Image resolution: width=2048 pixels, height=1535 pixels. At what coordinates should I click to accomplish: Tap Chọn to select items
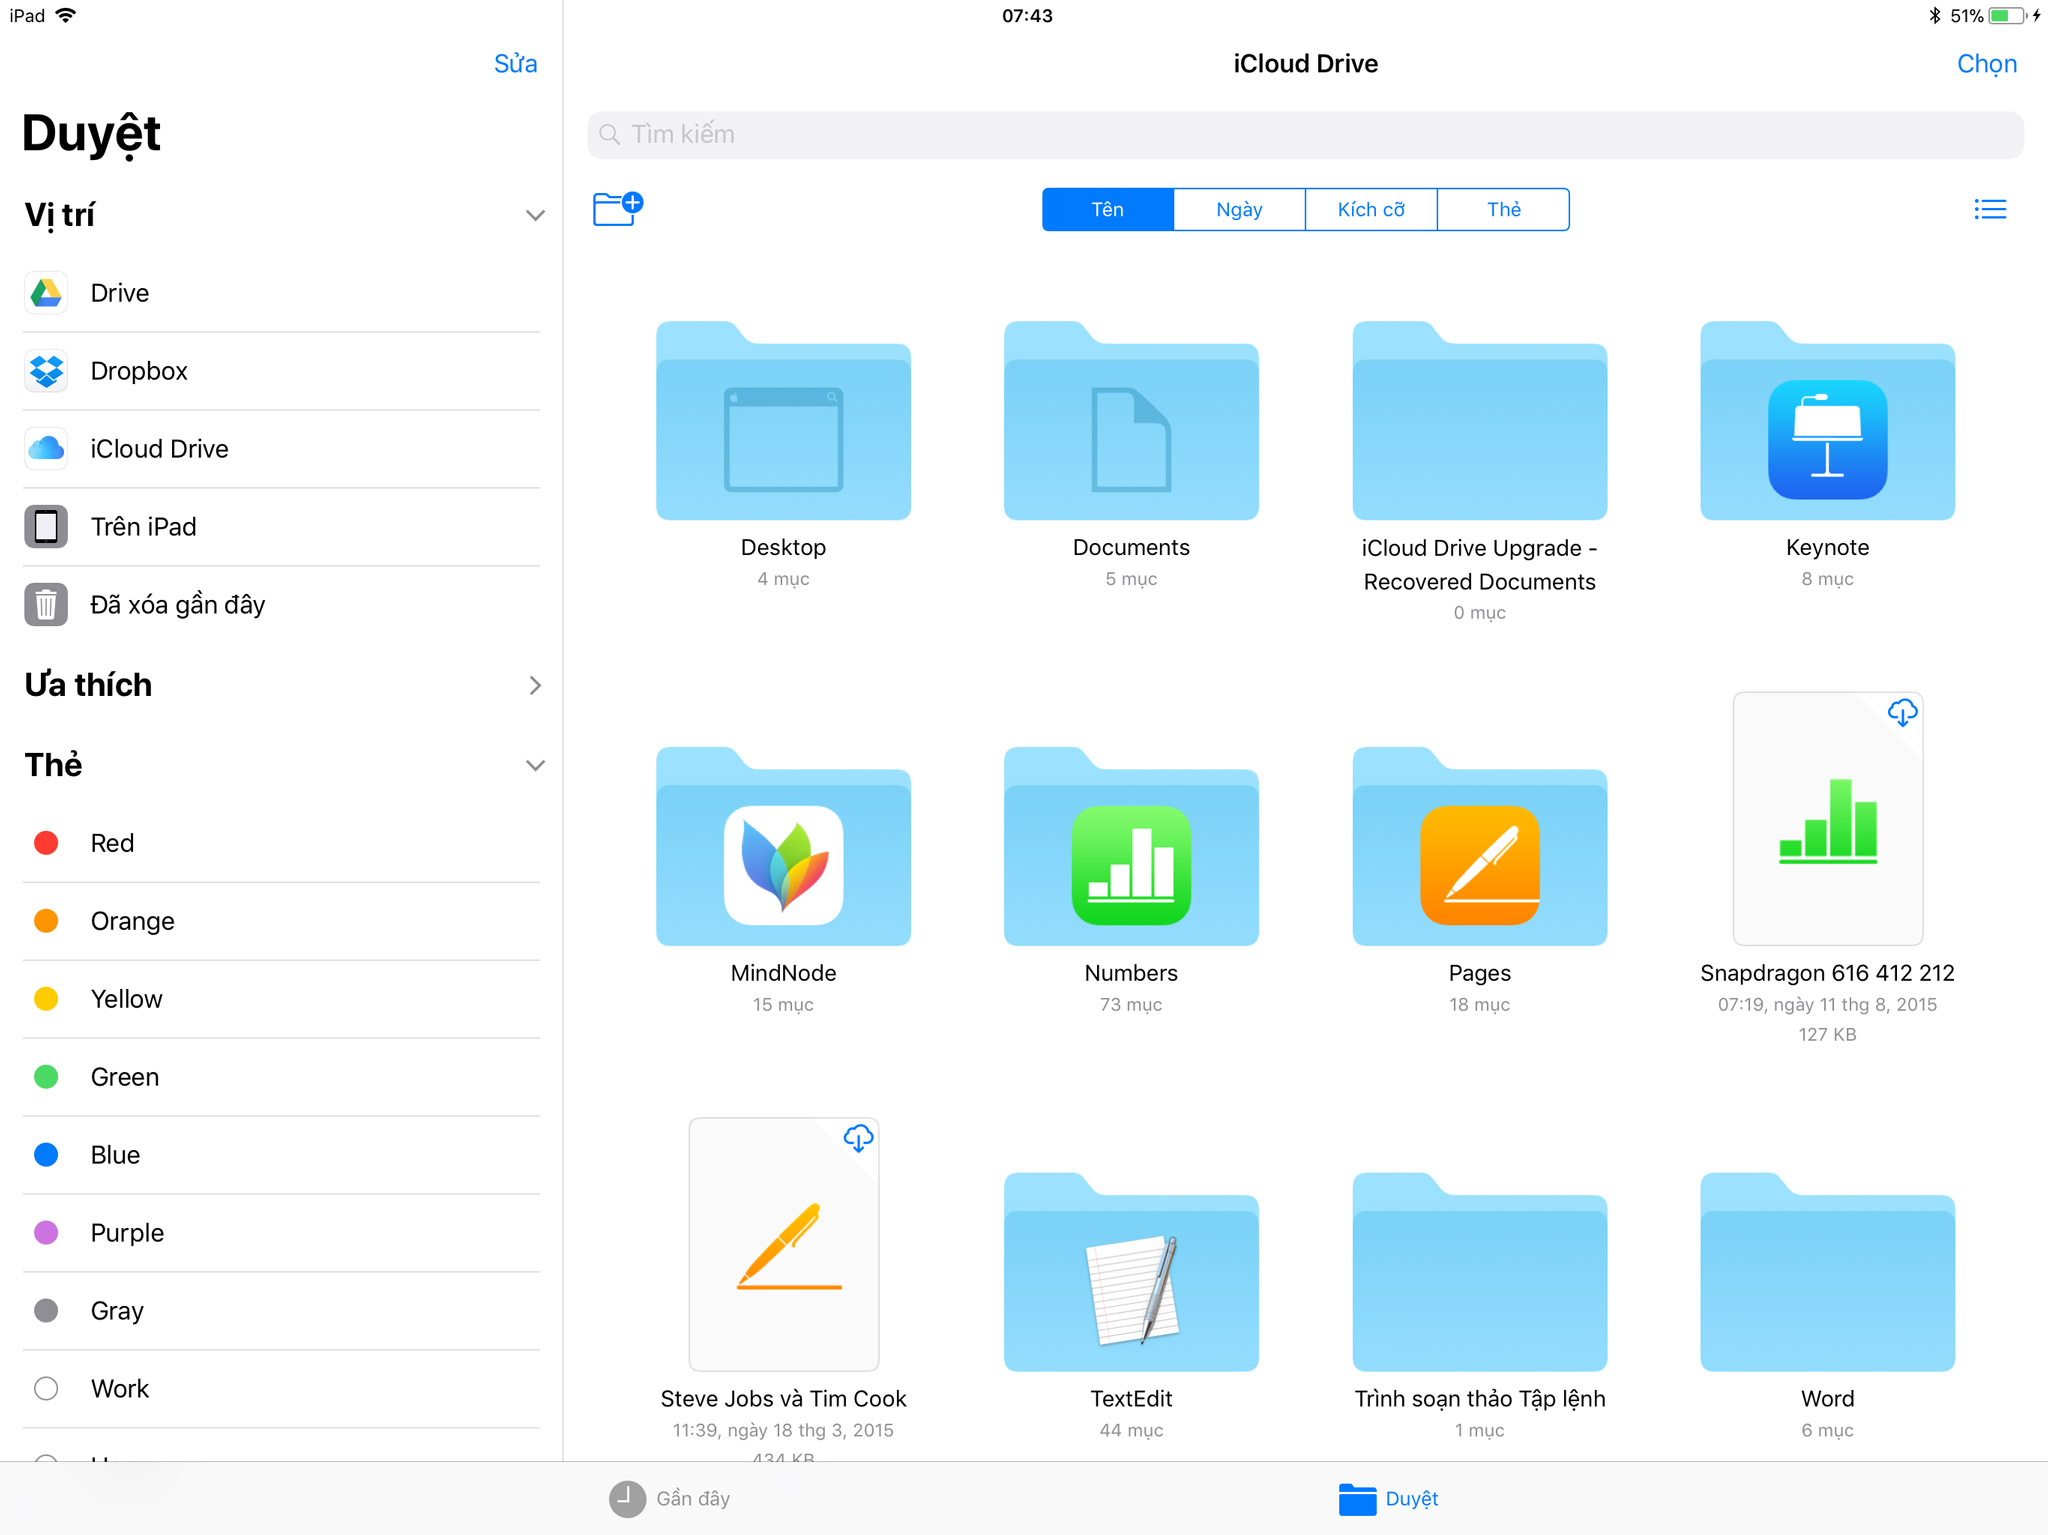(x=1986, y=63)
